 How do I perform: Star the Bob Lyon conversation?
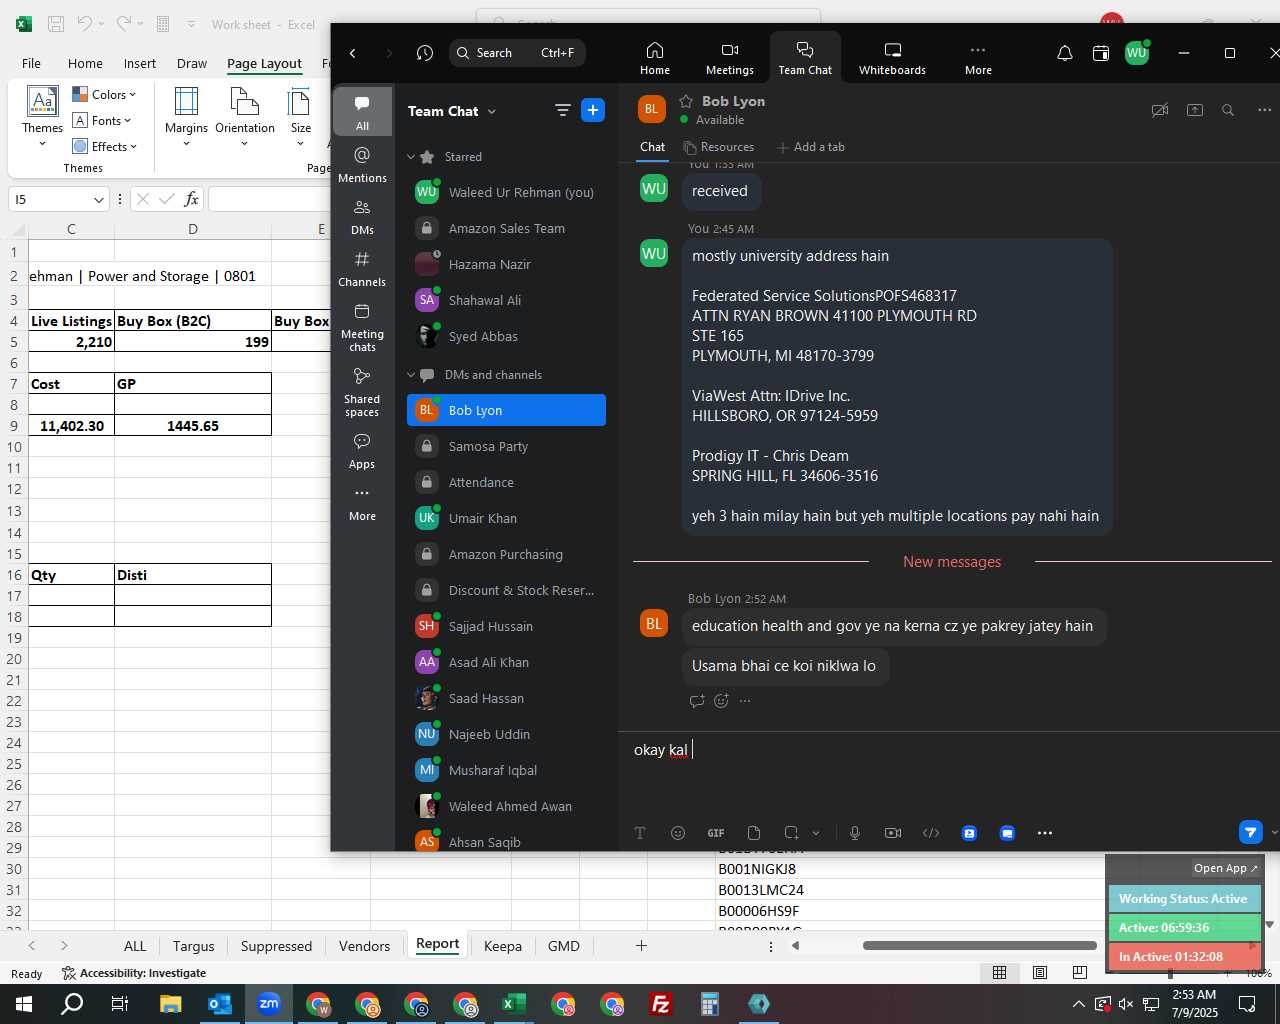[686, 101]
